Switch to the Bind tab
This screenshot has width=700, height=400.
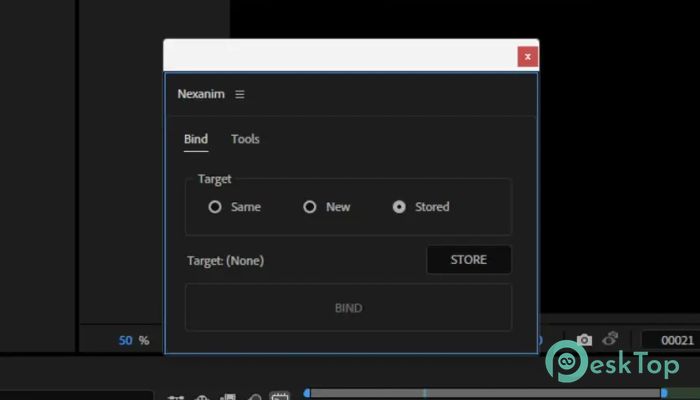(196, 139)
